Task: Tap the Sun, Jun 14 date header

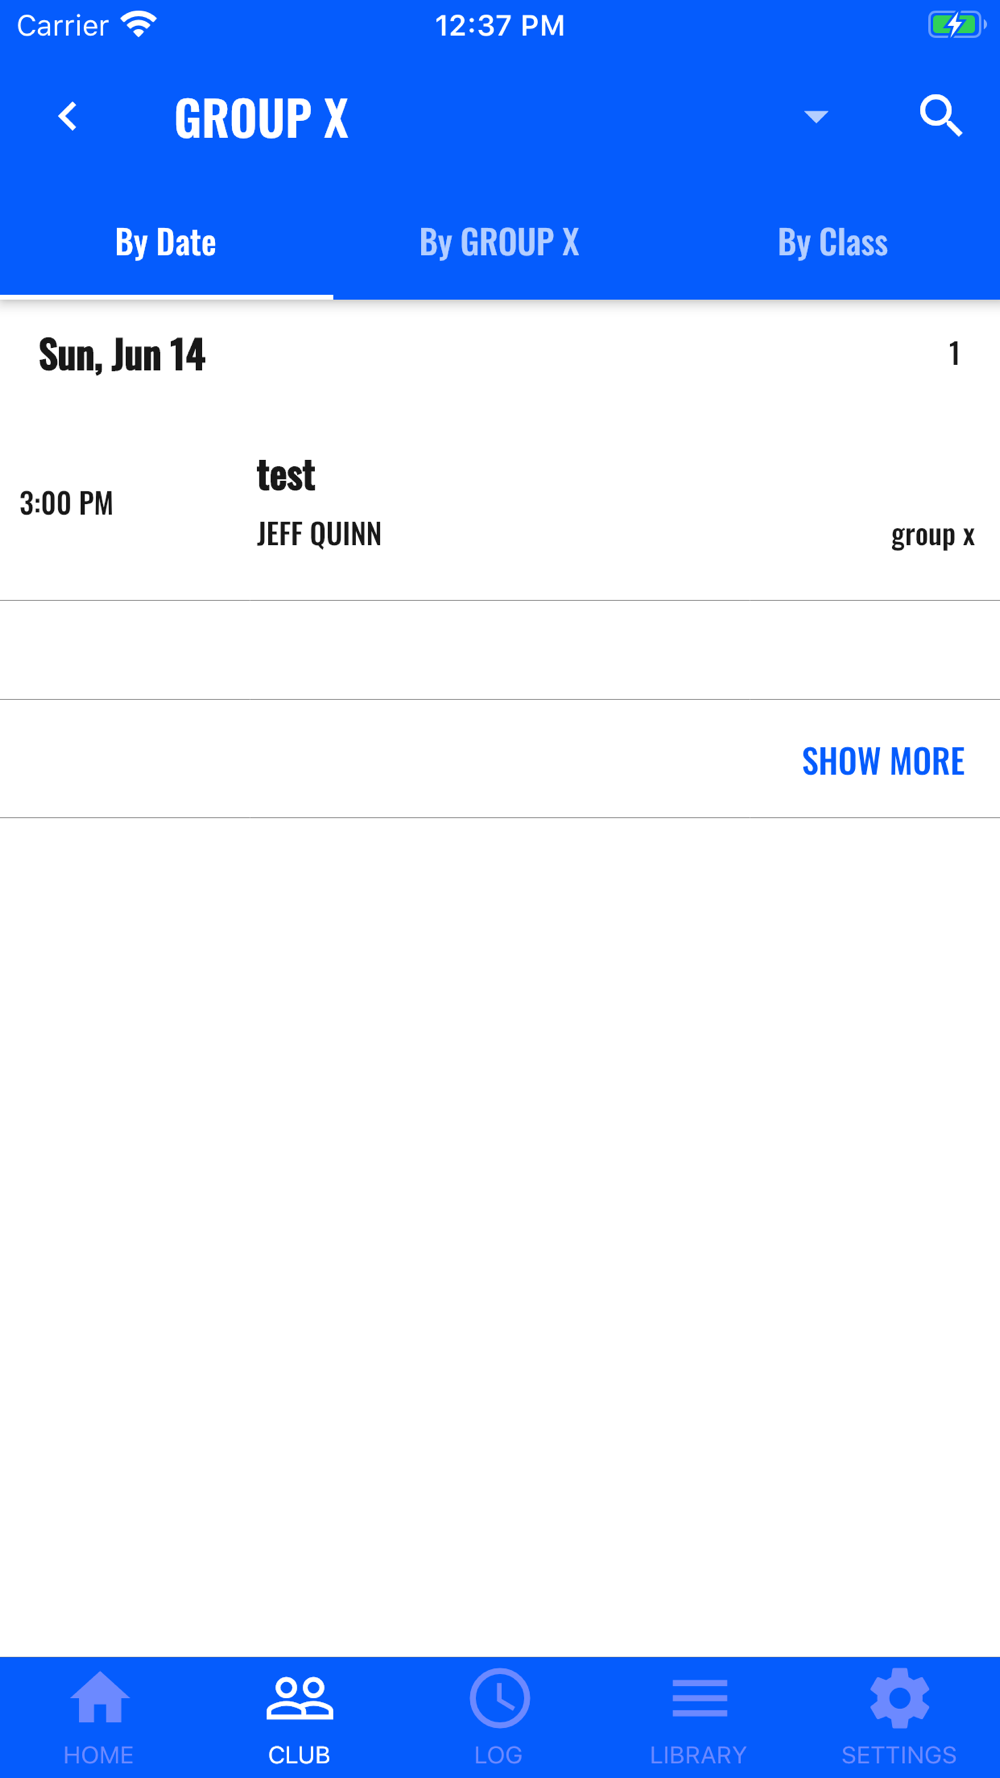Action: pyautogui.click(x=122, y=355)
